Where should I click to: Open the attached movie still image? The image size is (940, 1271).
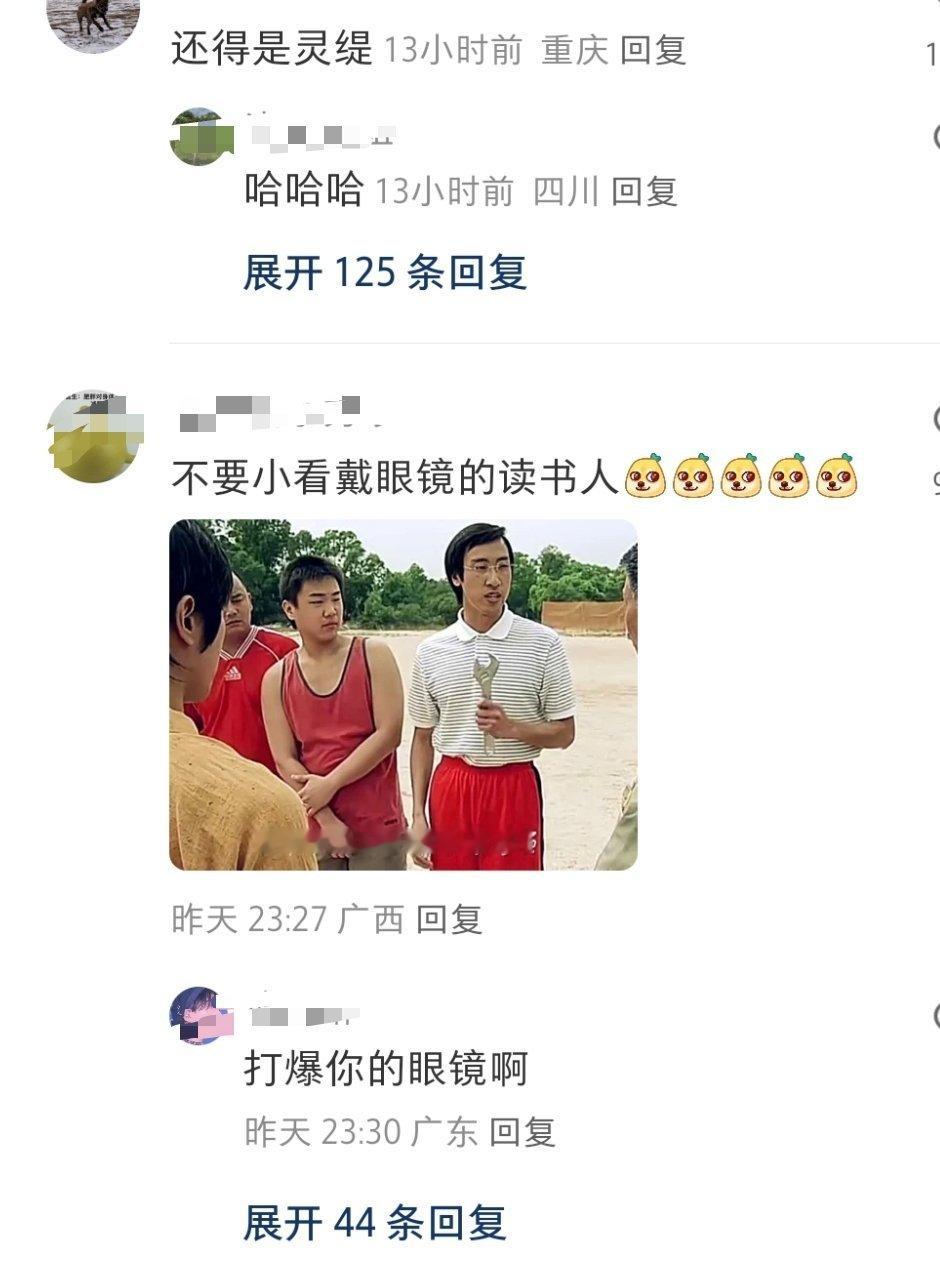403,694
